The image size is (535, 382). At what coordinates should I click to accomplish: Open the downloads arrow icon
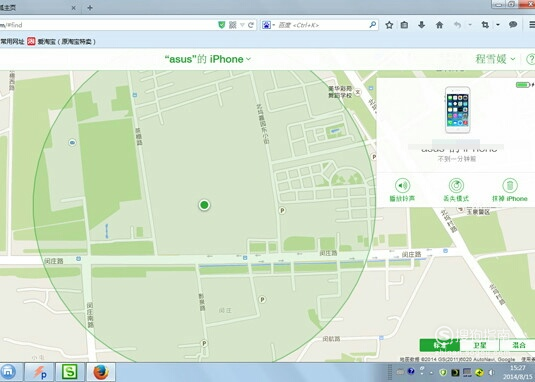click(422, 25)
